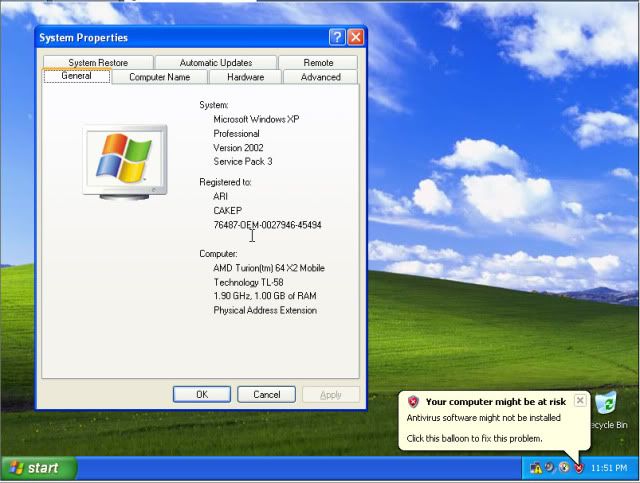The image size is (640, 483).
Task: Click the 'Version 2002' text
Action: pyautogui.click(x=238, y=148)
